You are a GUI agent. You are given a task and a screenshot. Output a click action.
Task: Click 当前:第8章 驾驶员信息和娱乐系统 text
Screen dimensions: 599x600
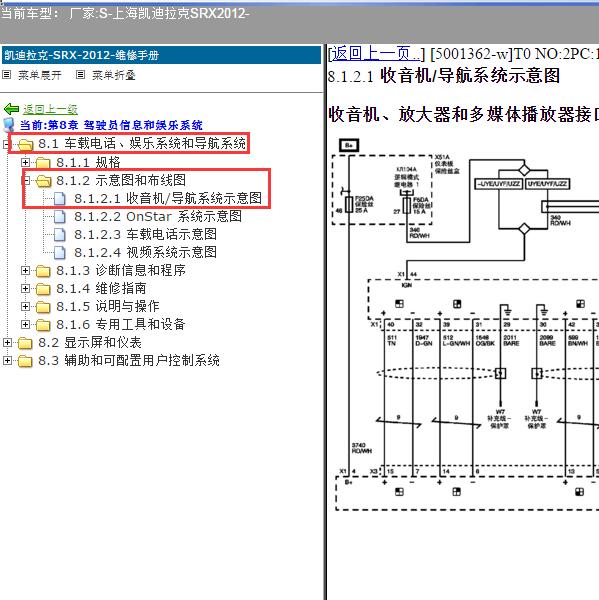point(111,125)
